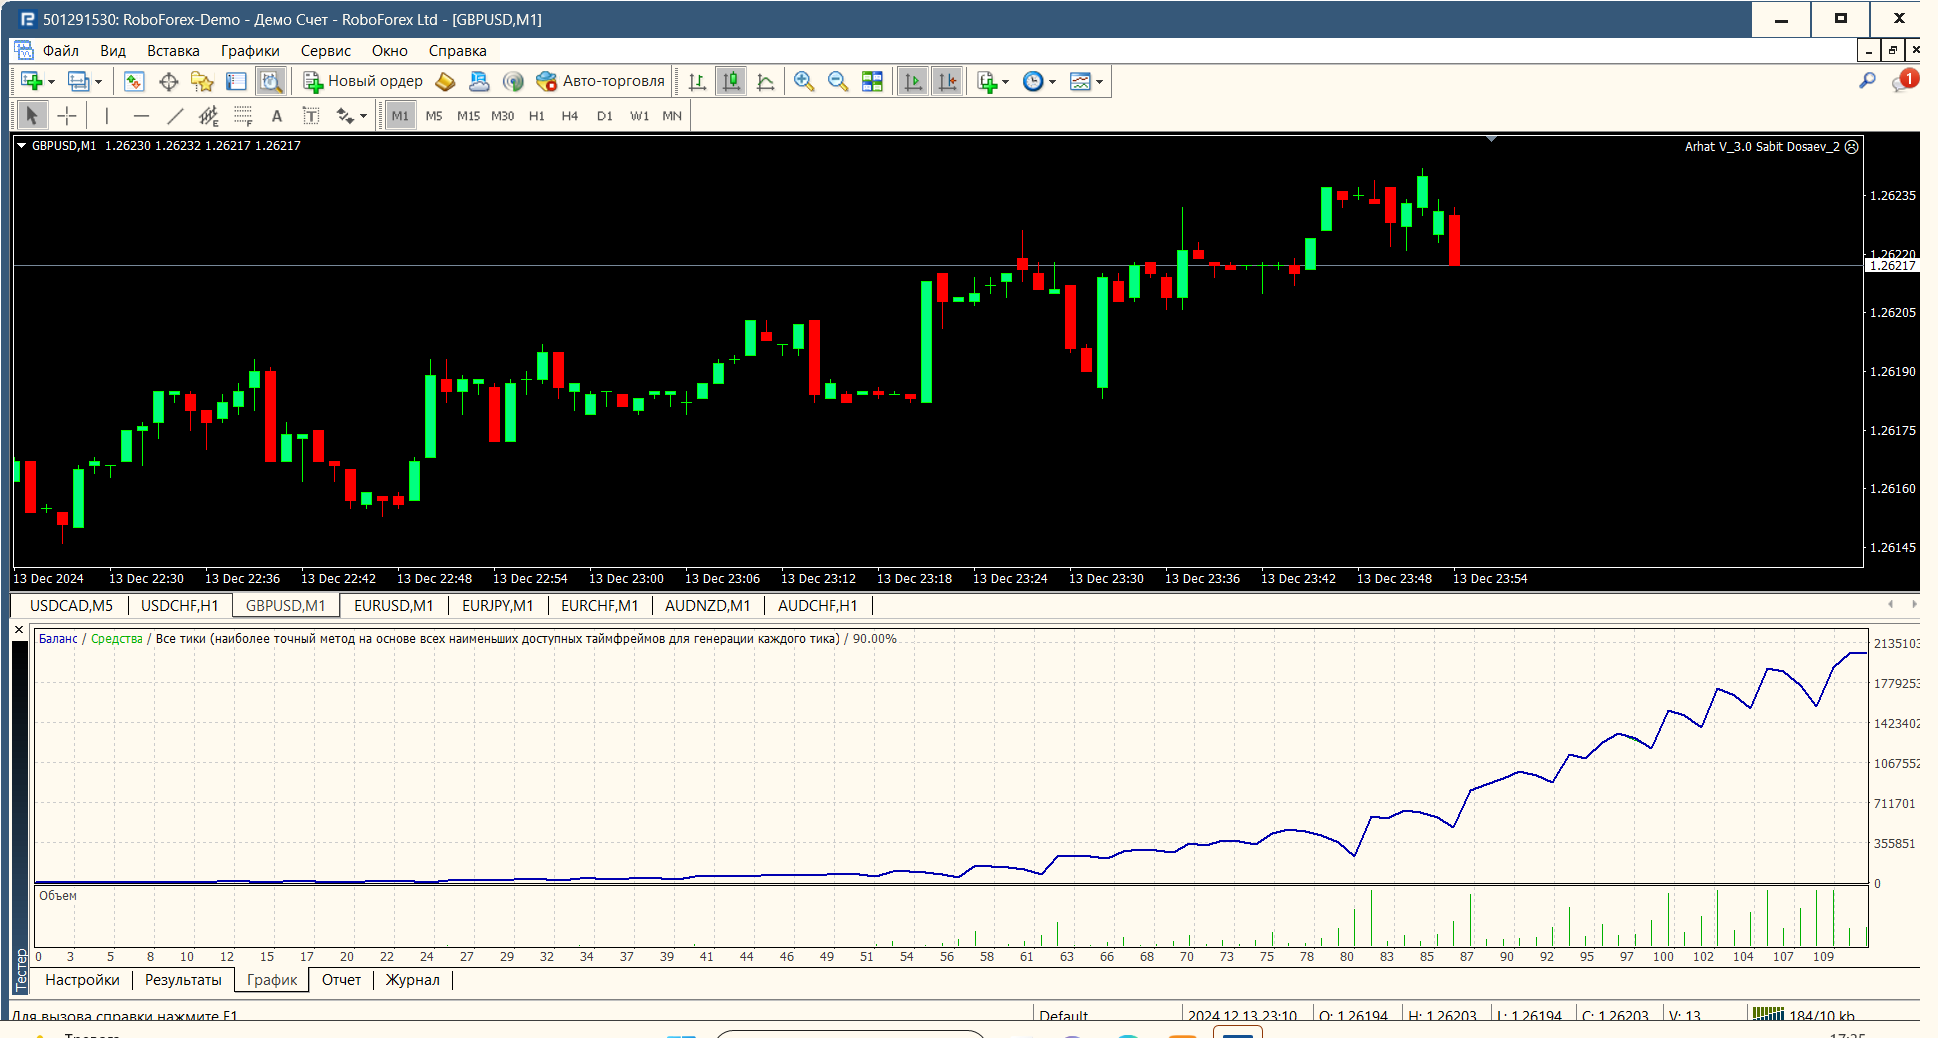
Task: Toggle chart shift from right border
Action: coord(946,81)
